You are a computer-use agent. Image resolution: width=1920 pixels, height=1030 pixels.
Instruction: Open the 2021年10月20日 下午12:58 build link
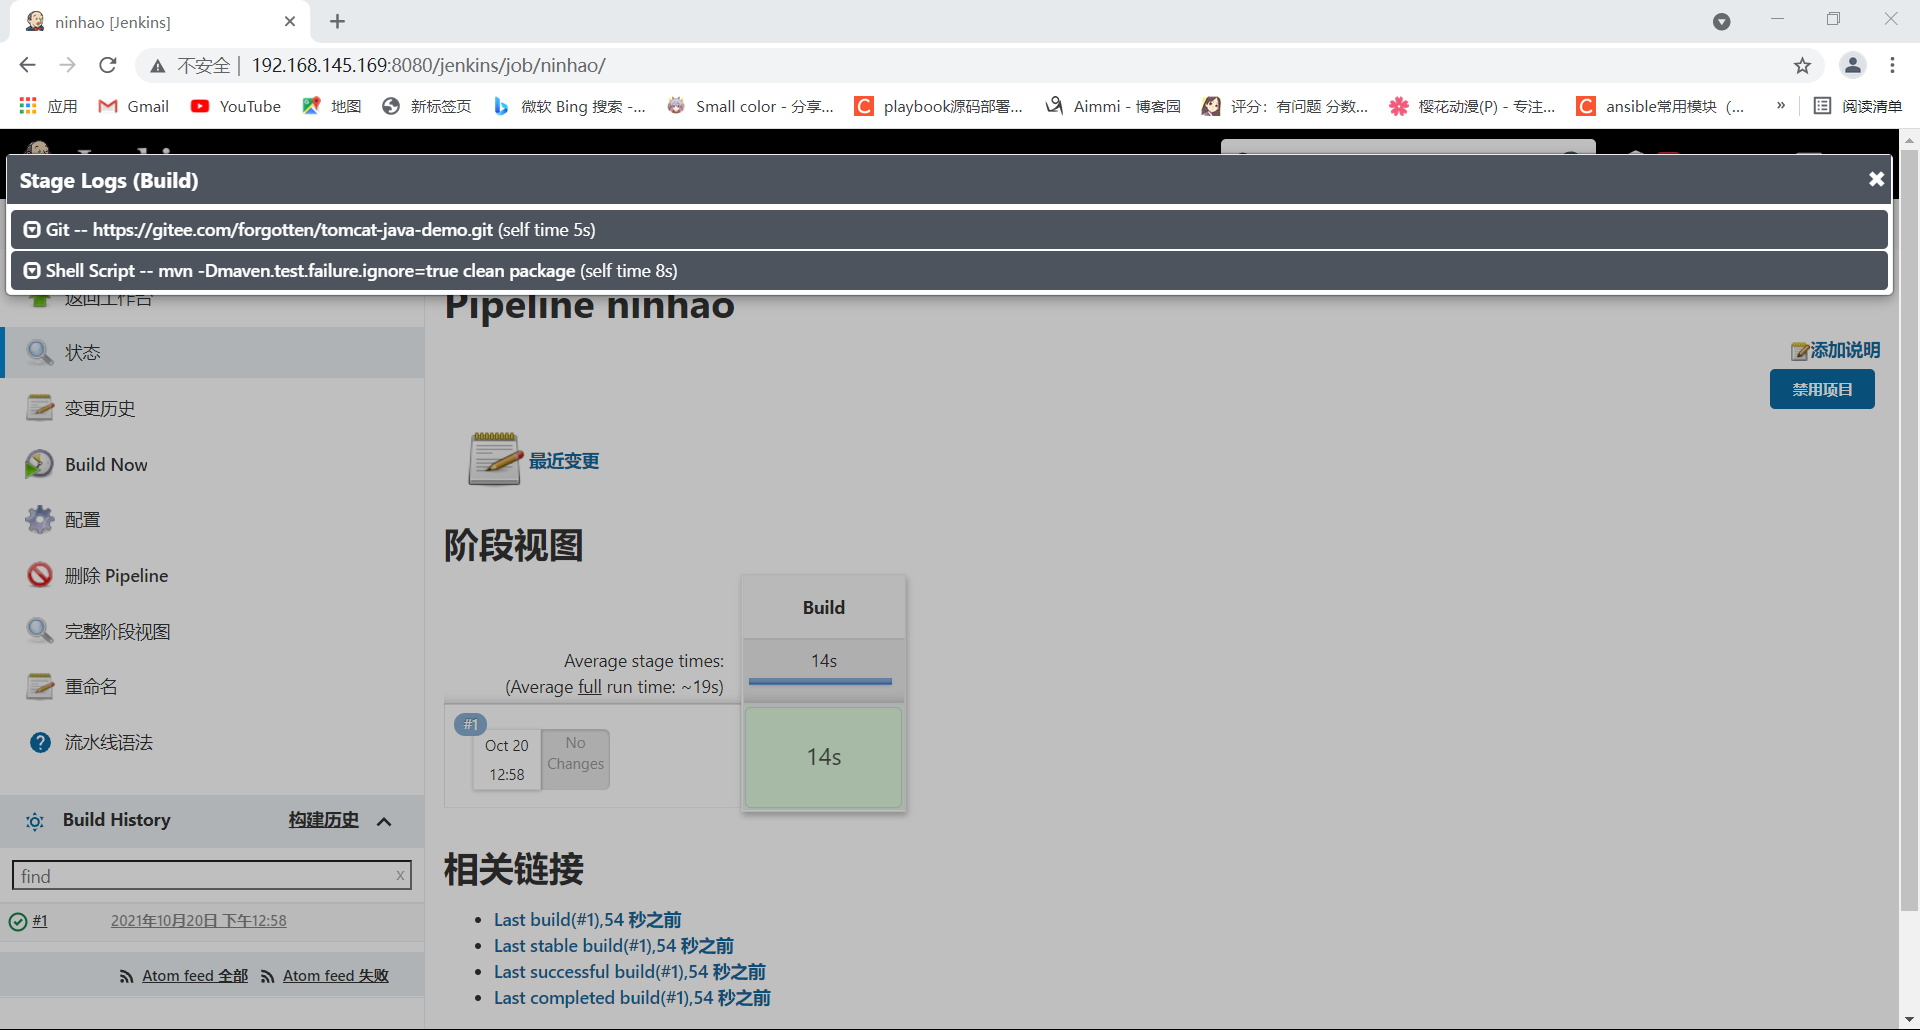click(198, 921)
